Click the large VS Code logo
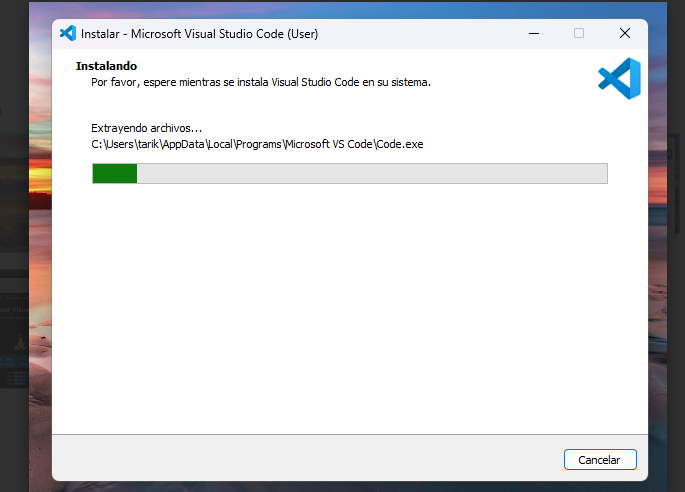Viewport: 685px width, 492px height. [618, 79]
